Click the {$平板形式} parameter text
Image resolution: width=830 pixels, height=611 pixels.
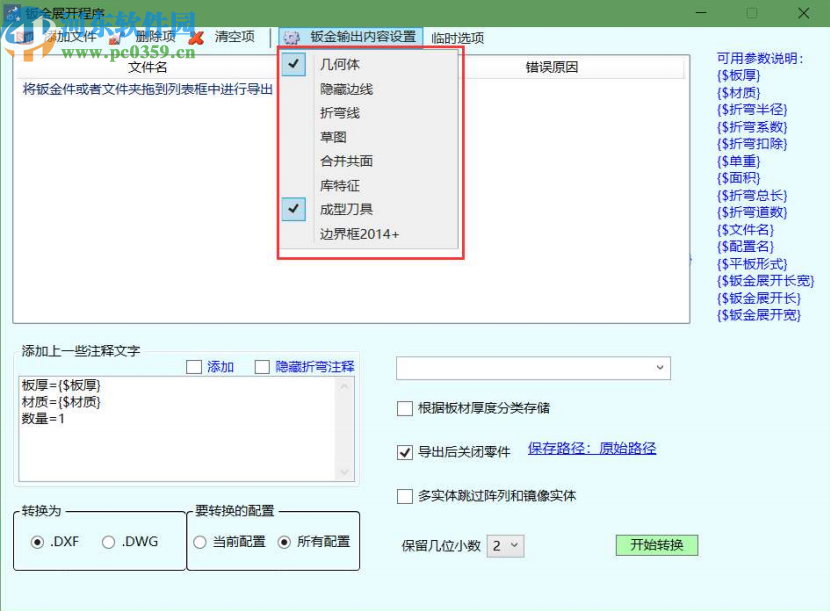click(752, 264)
